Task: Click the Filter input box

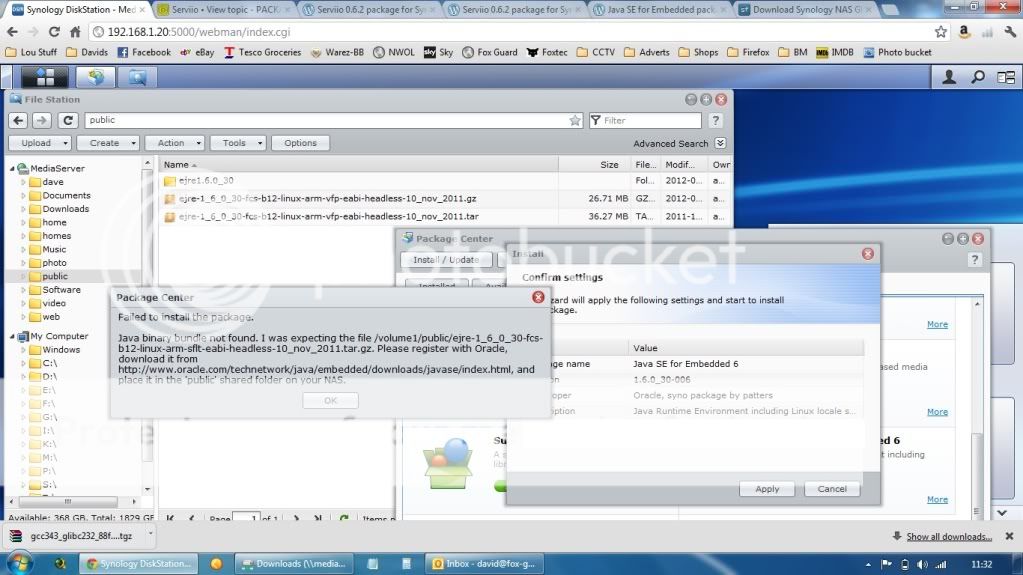Action: coord(646,120)
